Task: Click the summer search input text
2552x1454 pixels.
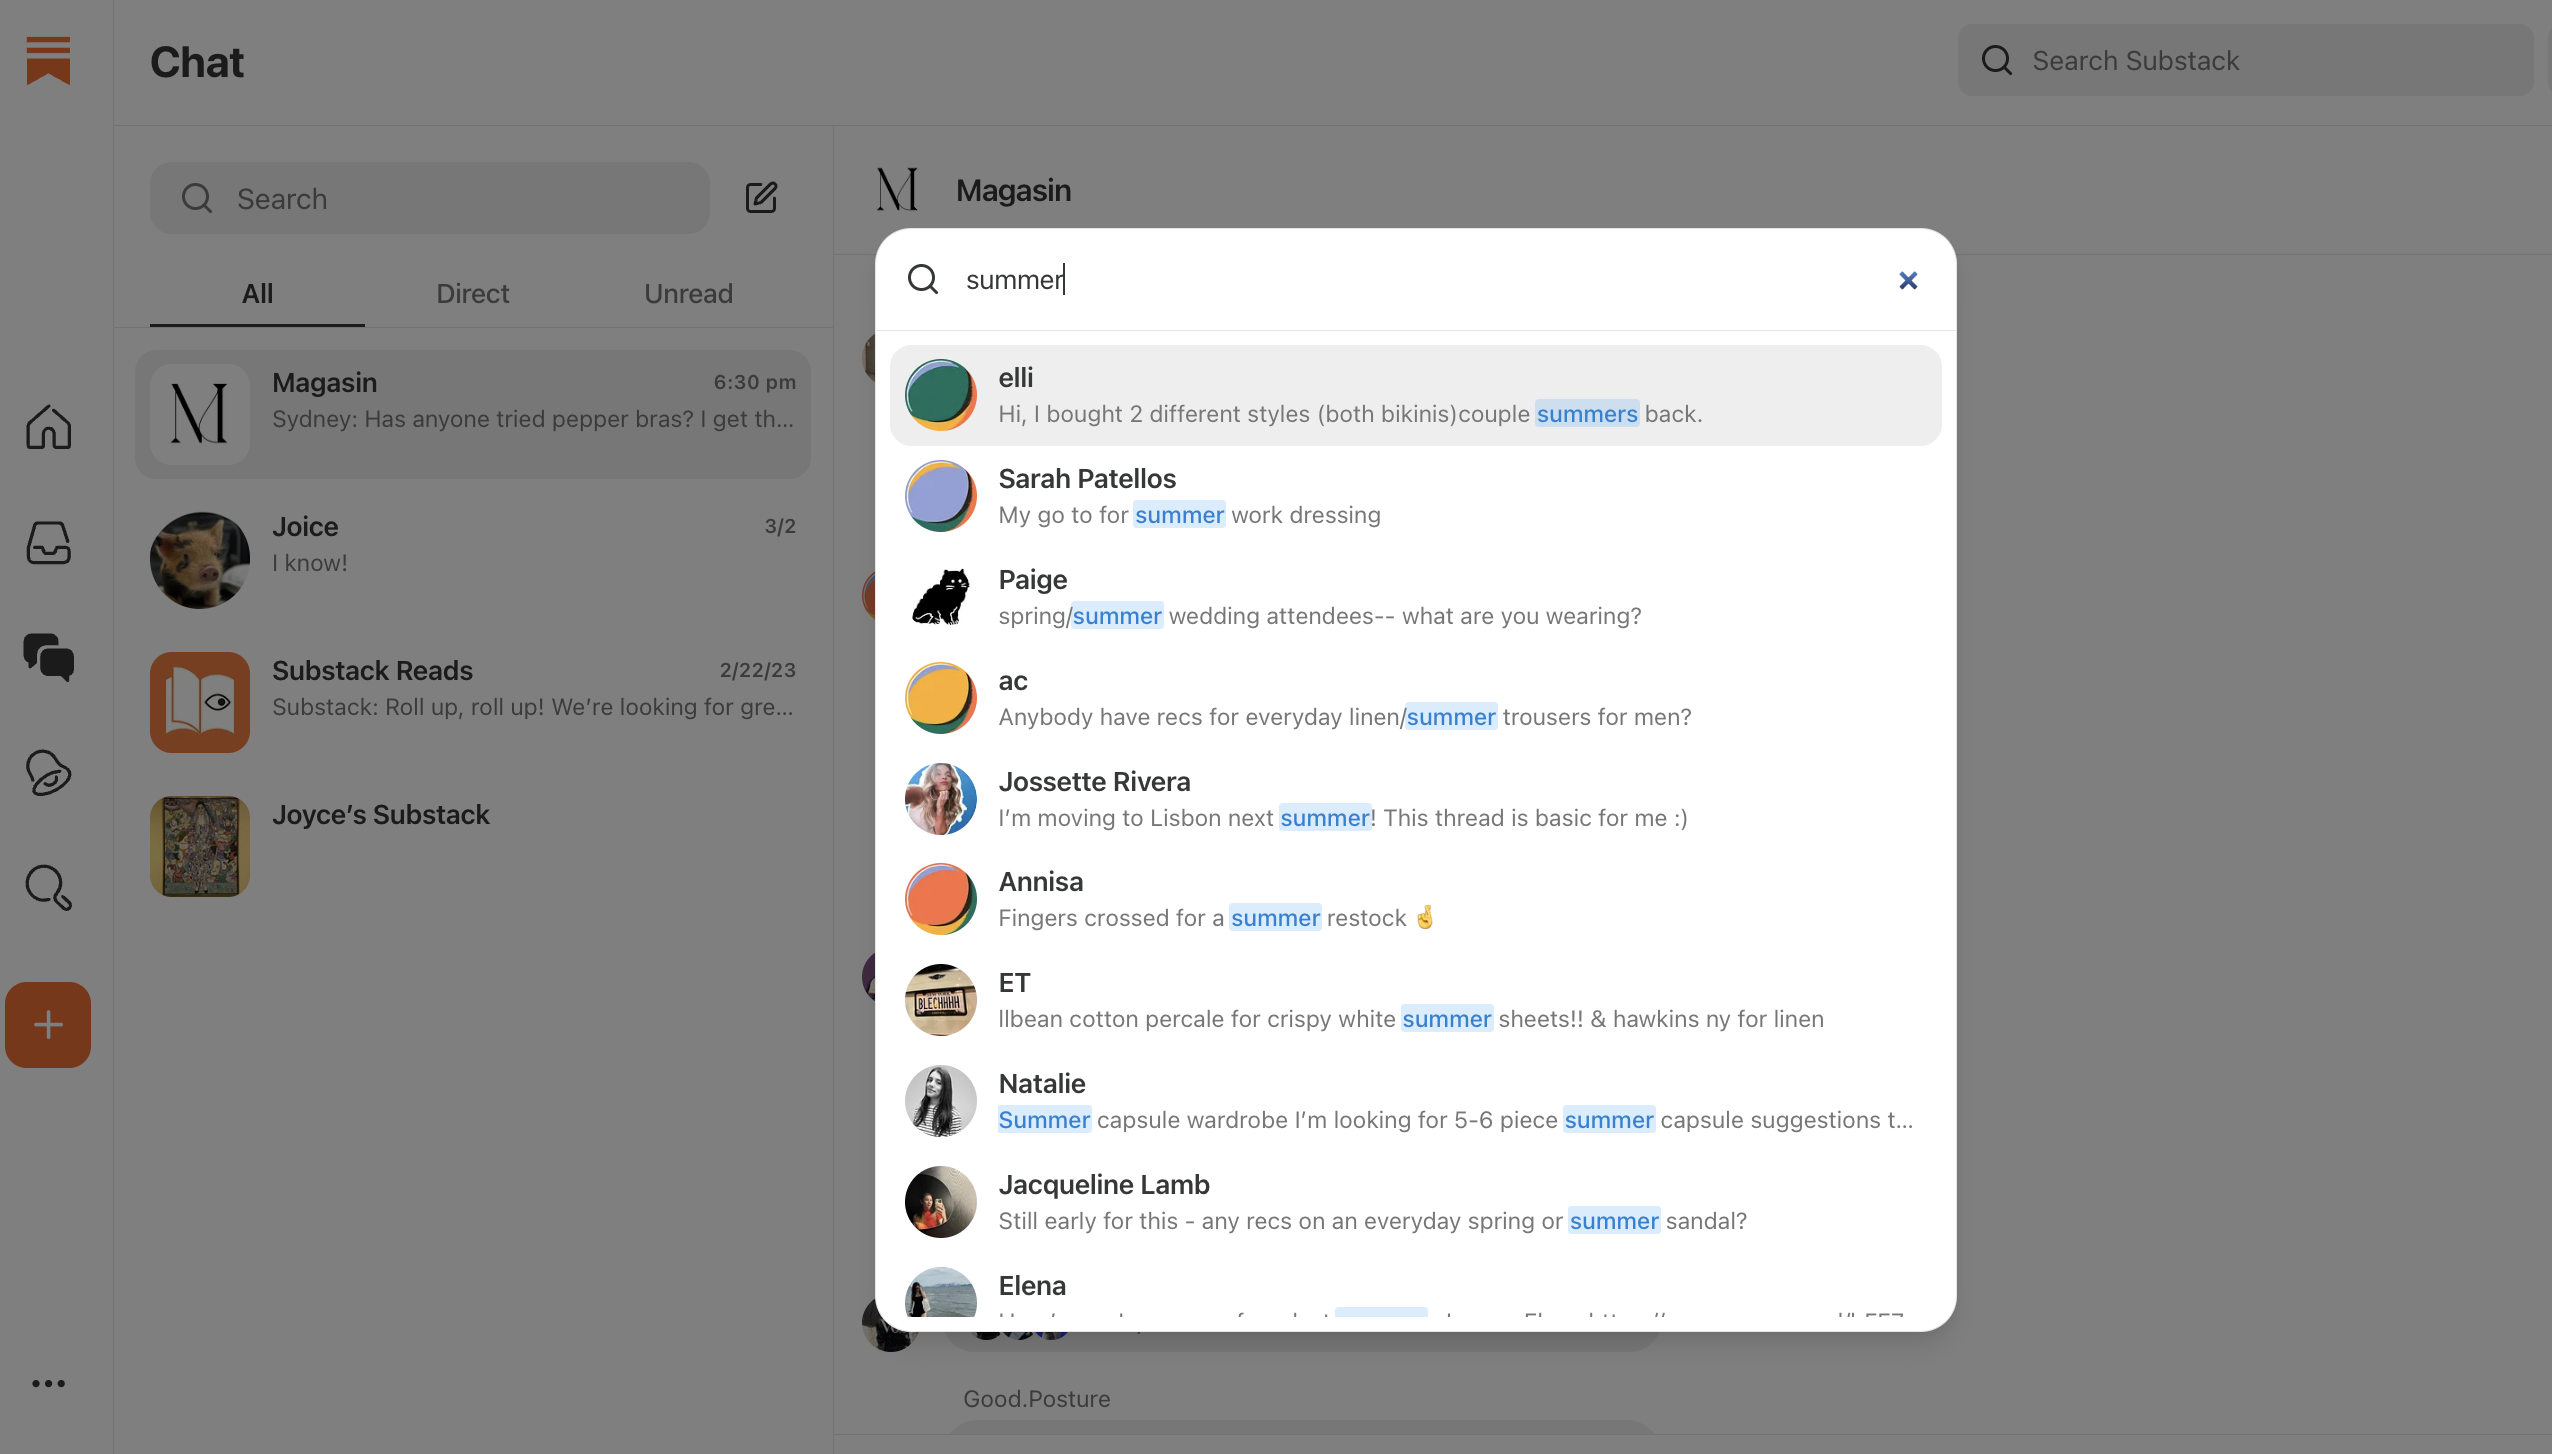Action: tap(1014, 280)
